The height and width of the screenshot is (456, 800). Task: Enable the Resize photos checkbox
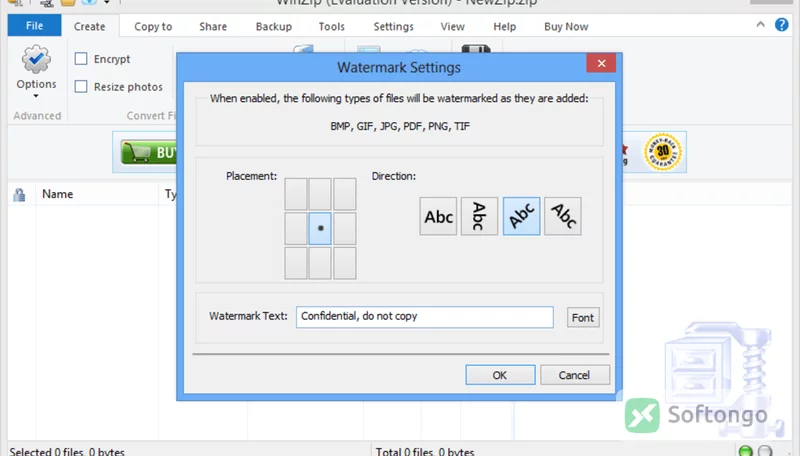[81, 86]
